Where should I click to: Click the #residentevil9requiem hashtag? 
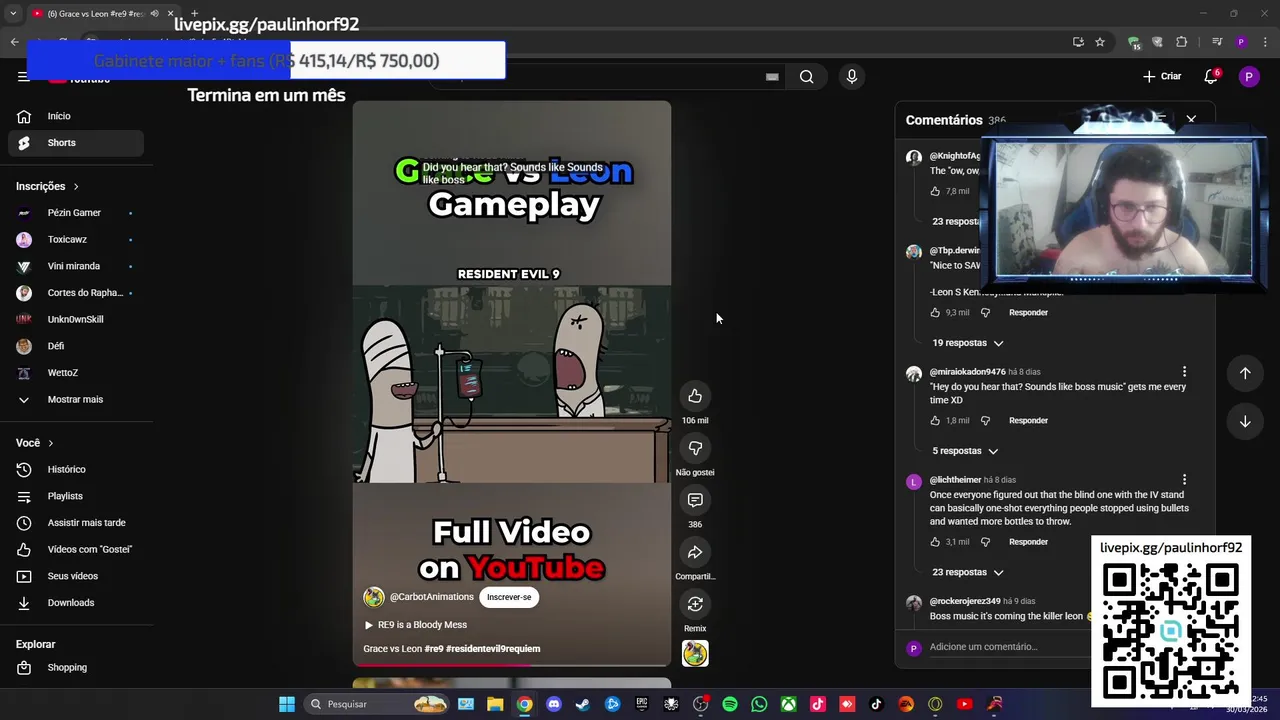tap(493, 649)
